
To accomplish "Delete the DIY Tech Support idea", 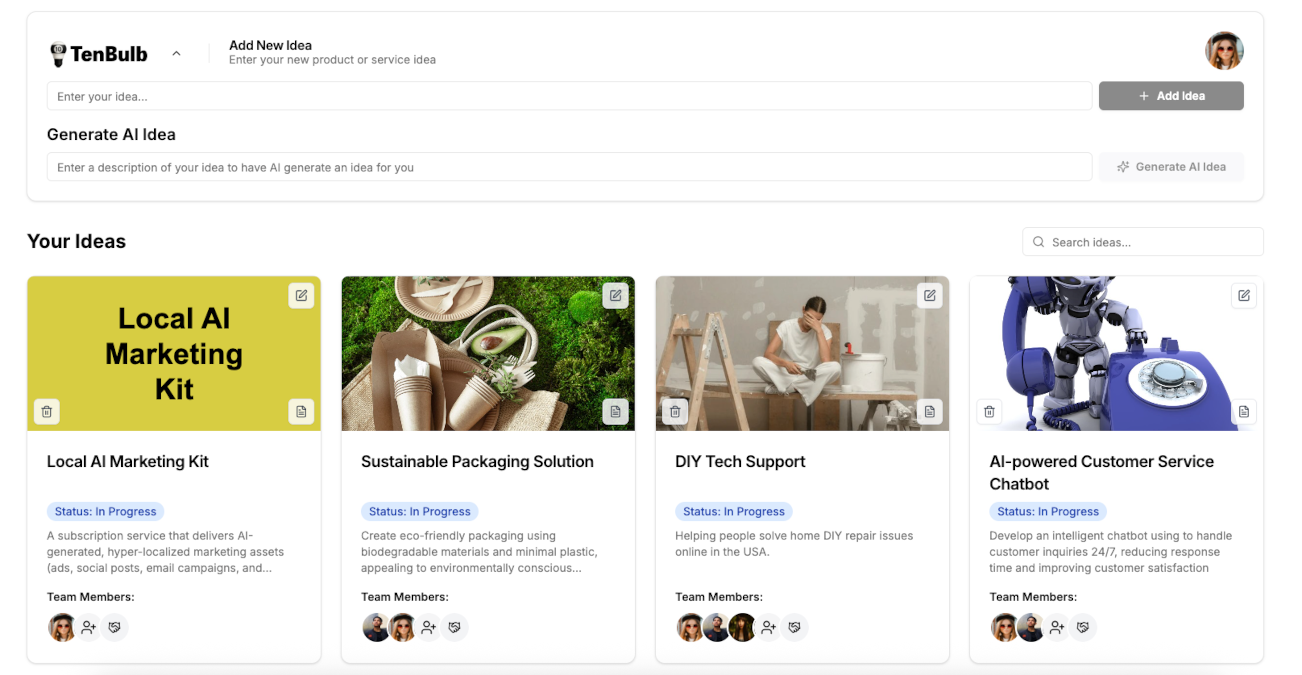I will (x=675, y=411).
